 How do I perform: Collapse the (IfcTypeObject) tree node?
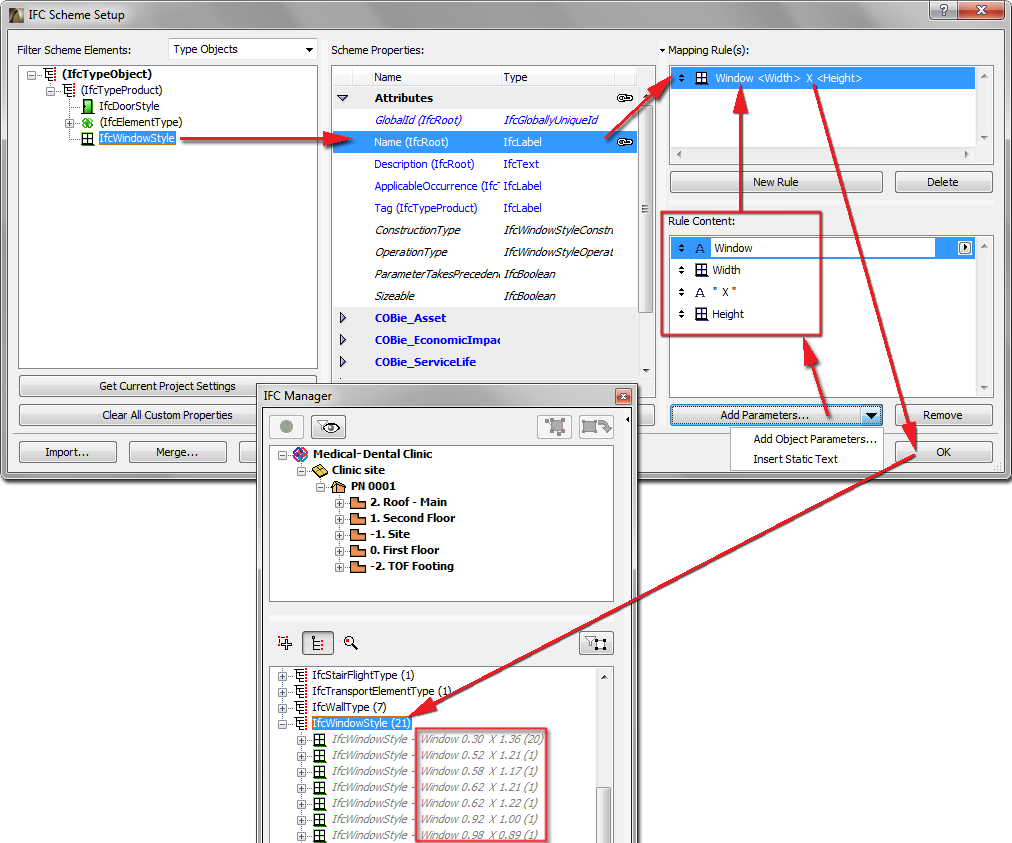pyautogui.click(x=31, y=75)
